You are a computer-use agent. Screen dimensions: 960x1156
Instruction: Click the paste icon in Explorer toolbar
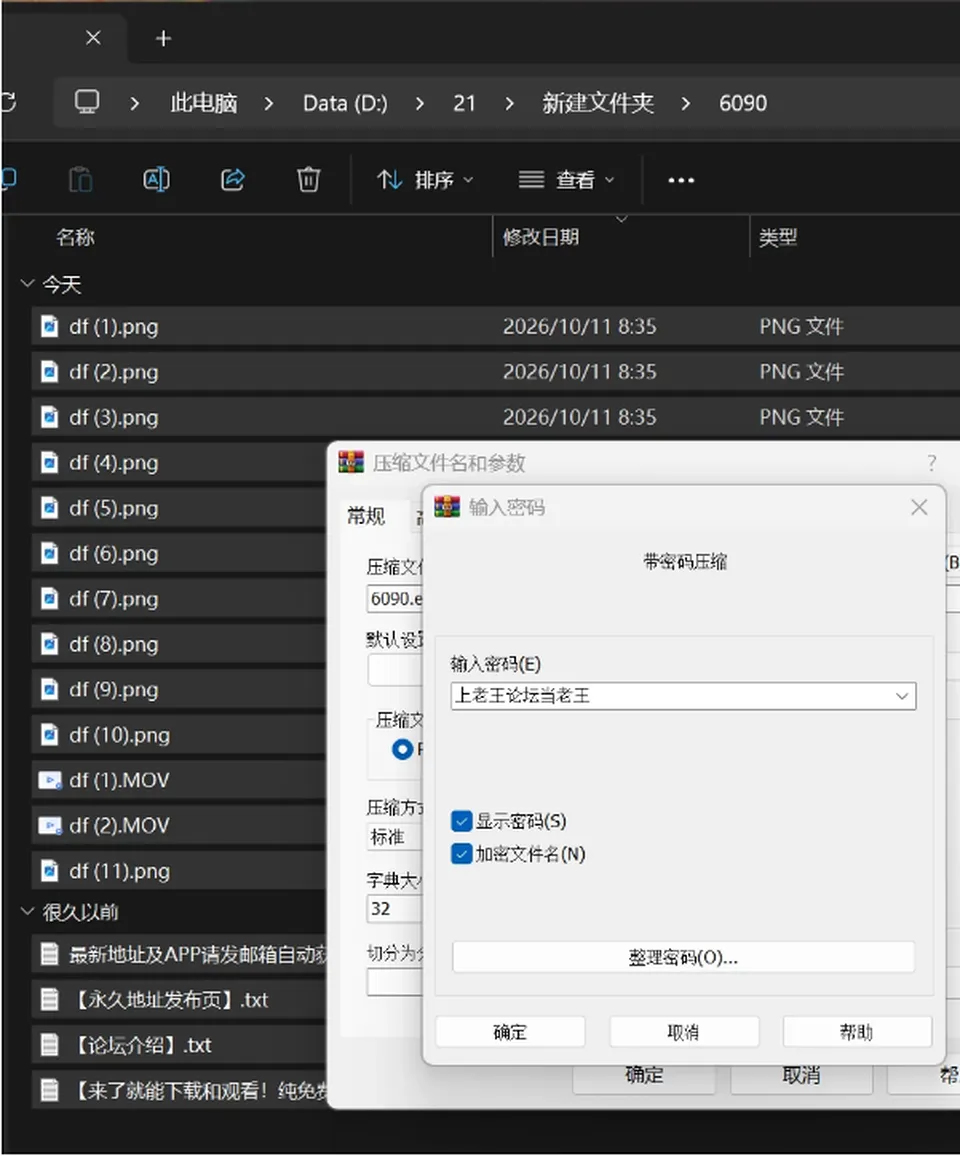click(x=80, y=180)
